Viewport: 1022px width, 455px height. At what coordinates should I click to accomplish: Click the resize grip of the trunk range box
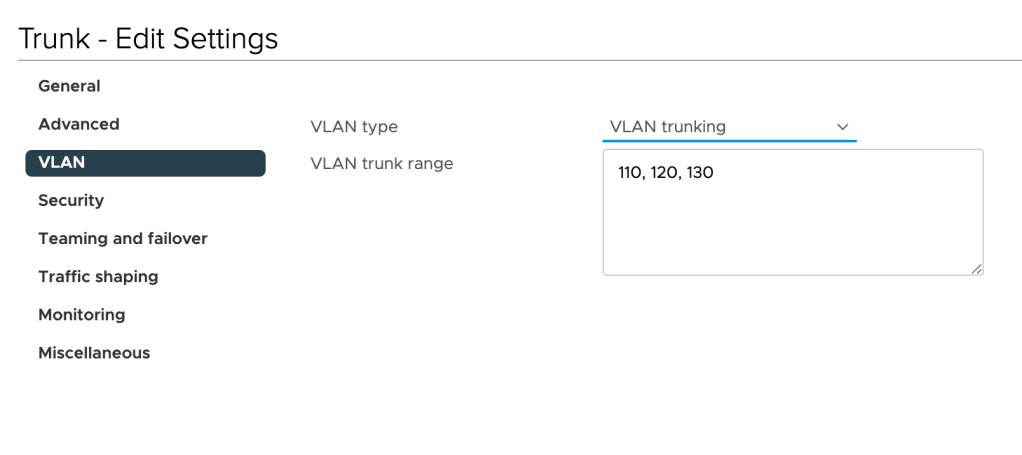click(976, 268)
